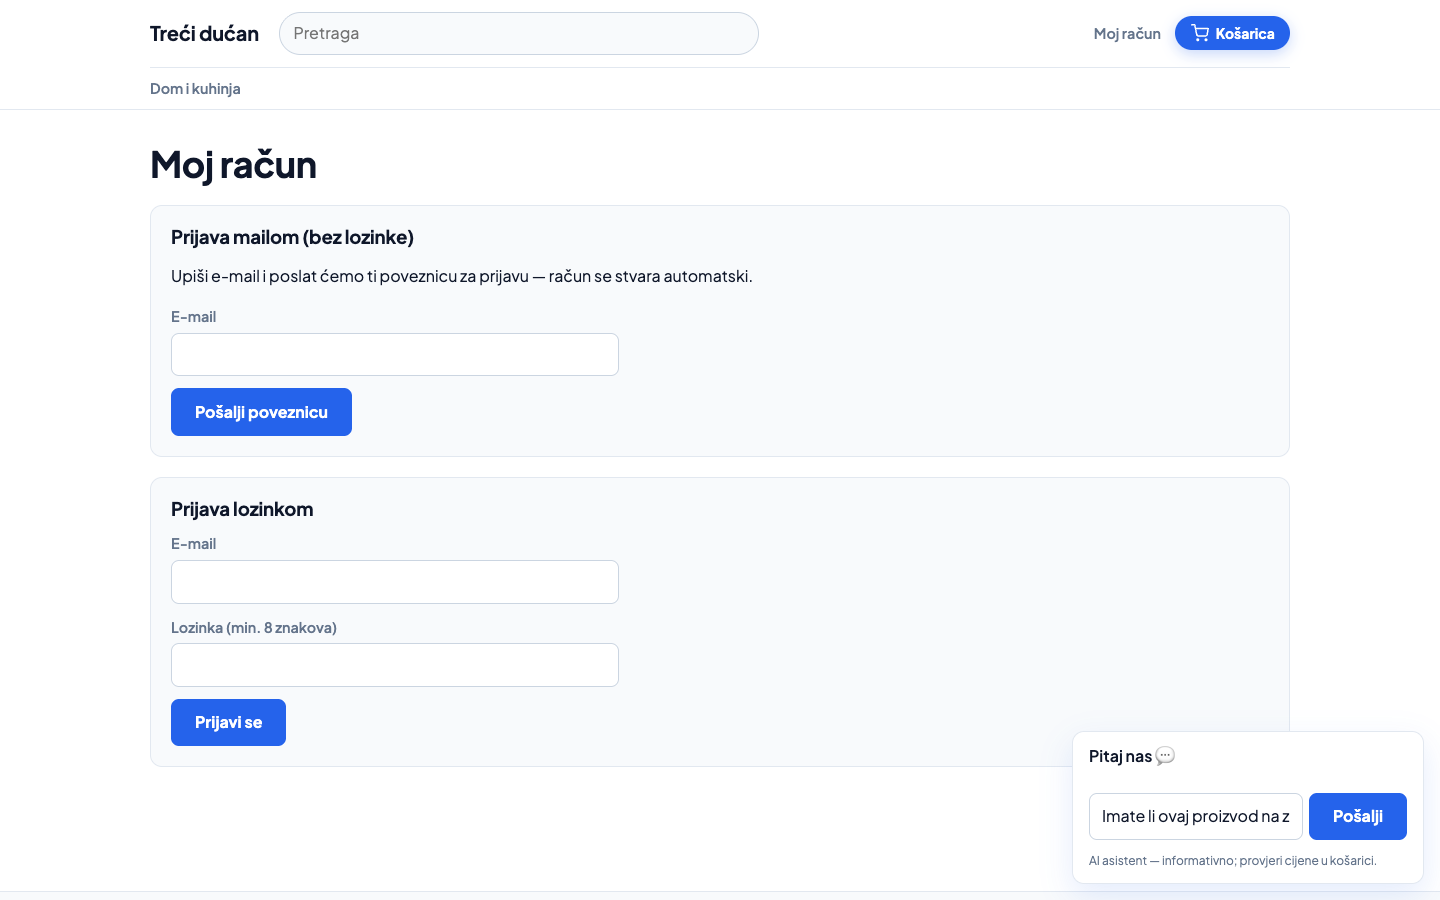Click the Moj račun page heading

coord(233,165)
